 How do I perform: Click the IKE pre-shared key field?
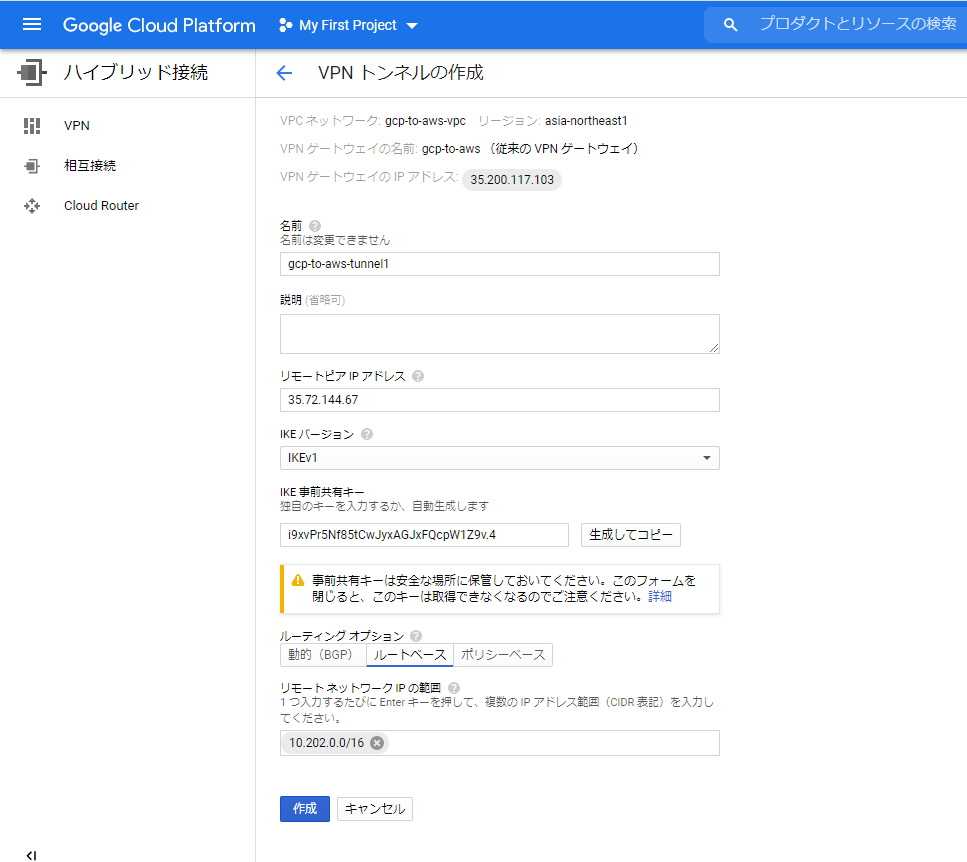pyautogui.click(x=424, y=535)
